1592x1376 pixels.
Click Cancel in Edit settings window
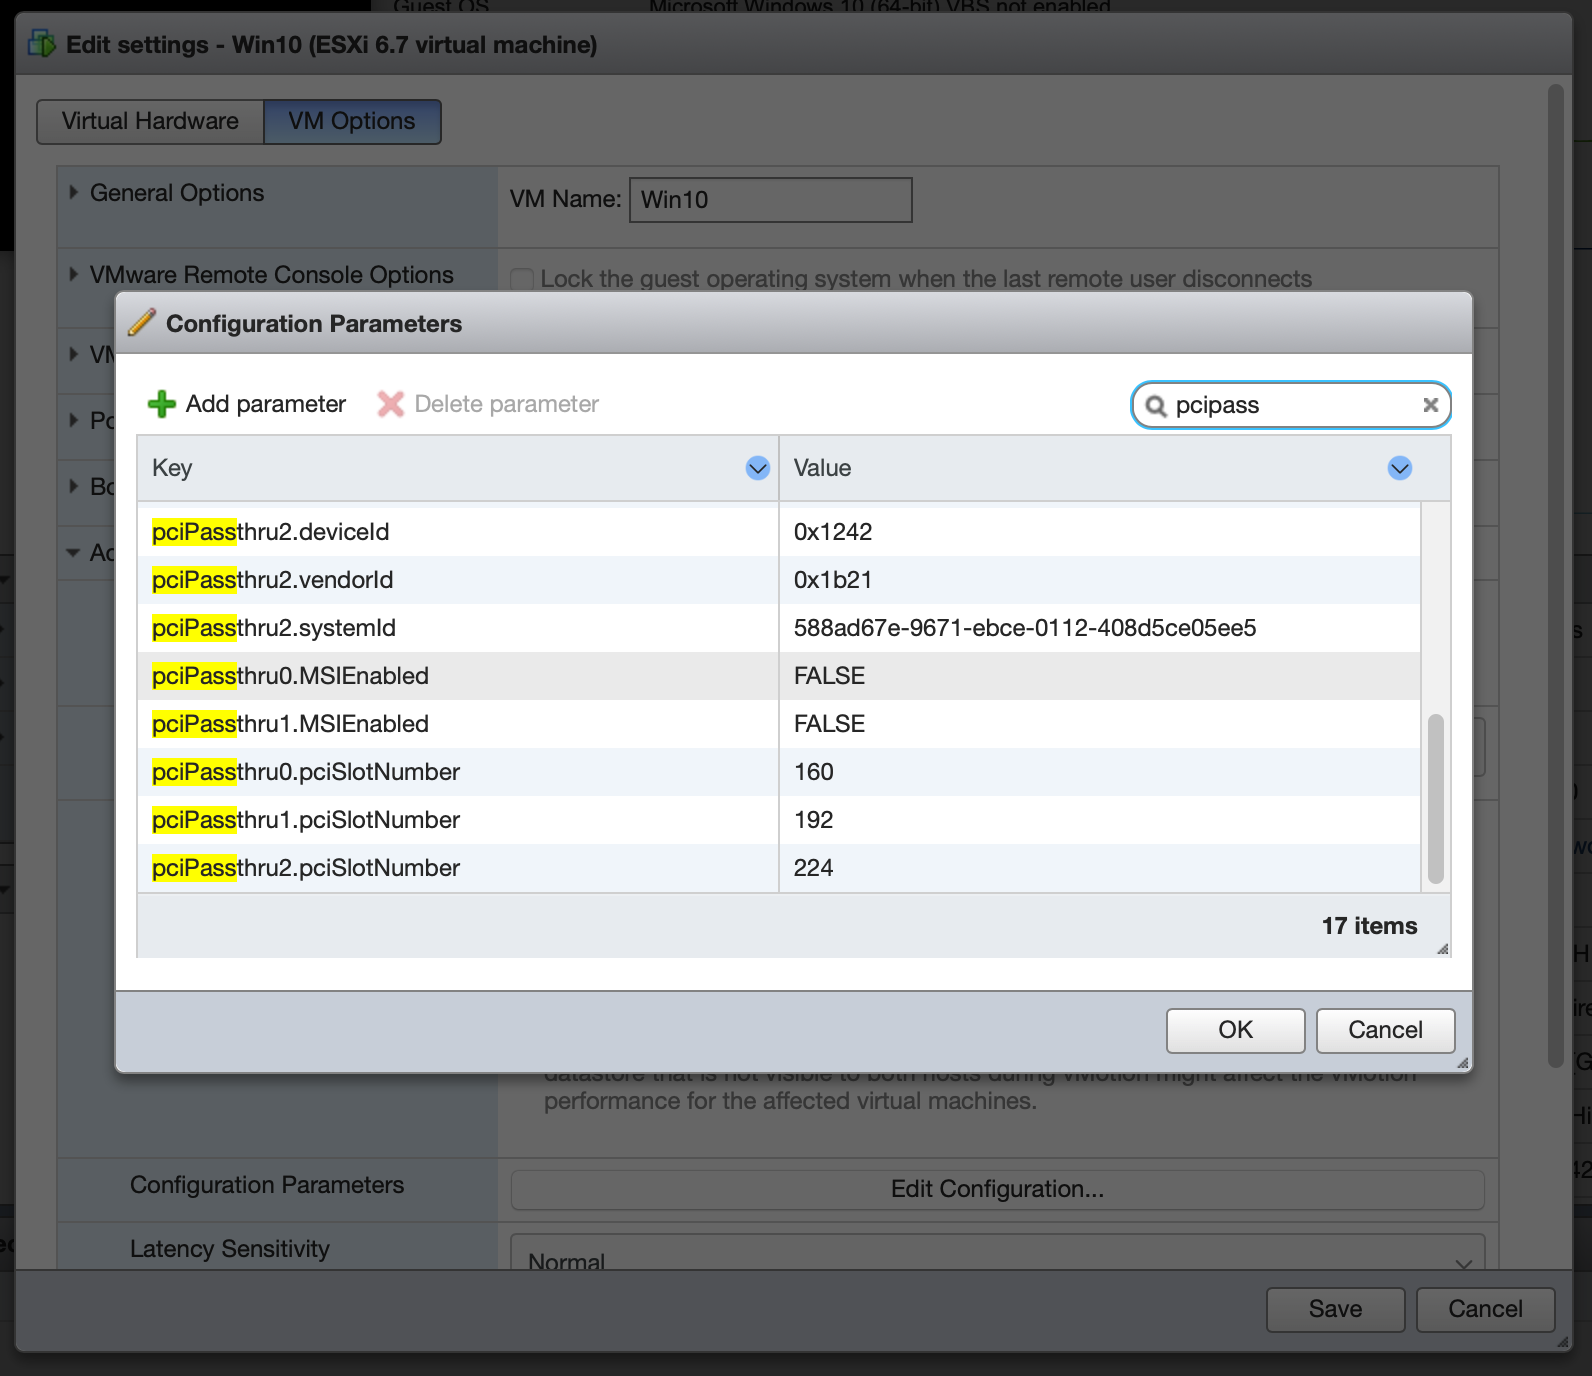pyautogui.click(x=1485, y=1309)
